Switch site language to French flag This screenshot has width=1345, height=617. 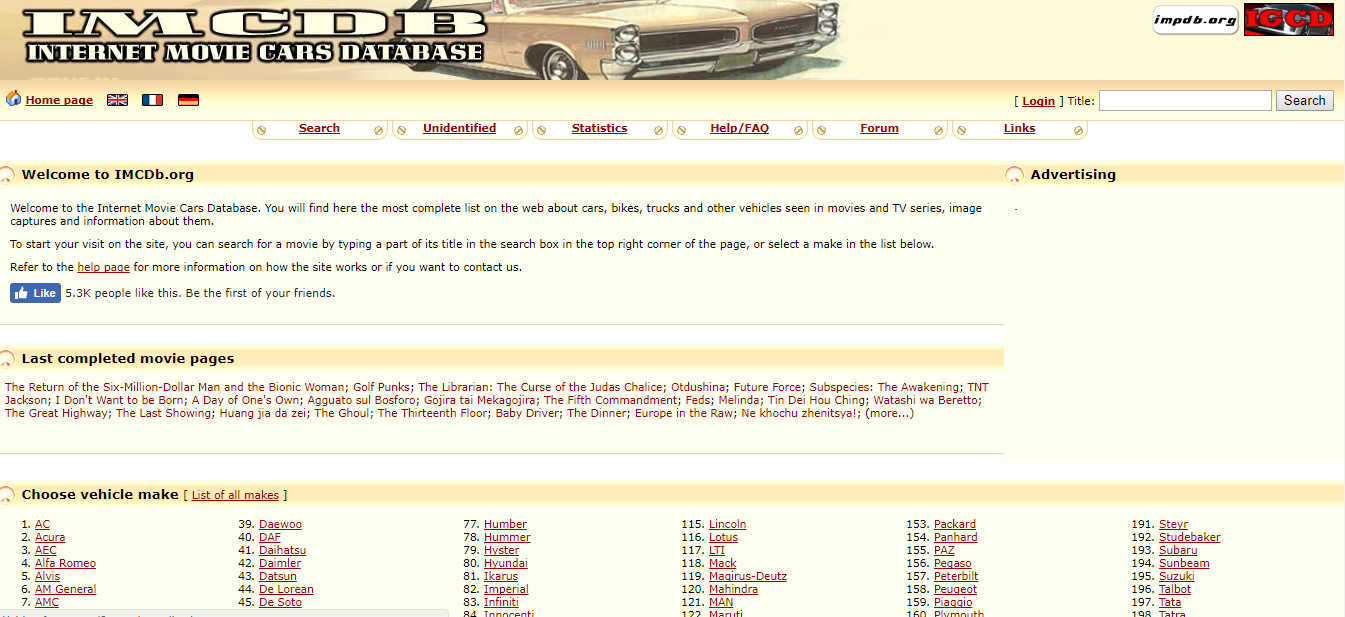pyautogui.click(x=152, y=100)
